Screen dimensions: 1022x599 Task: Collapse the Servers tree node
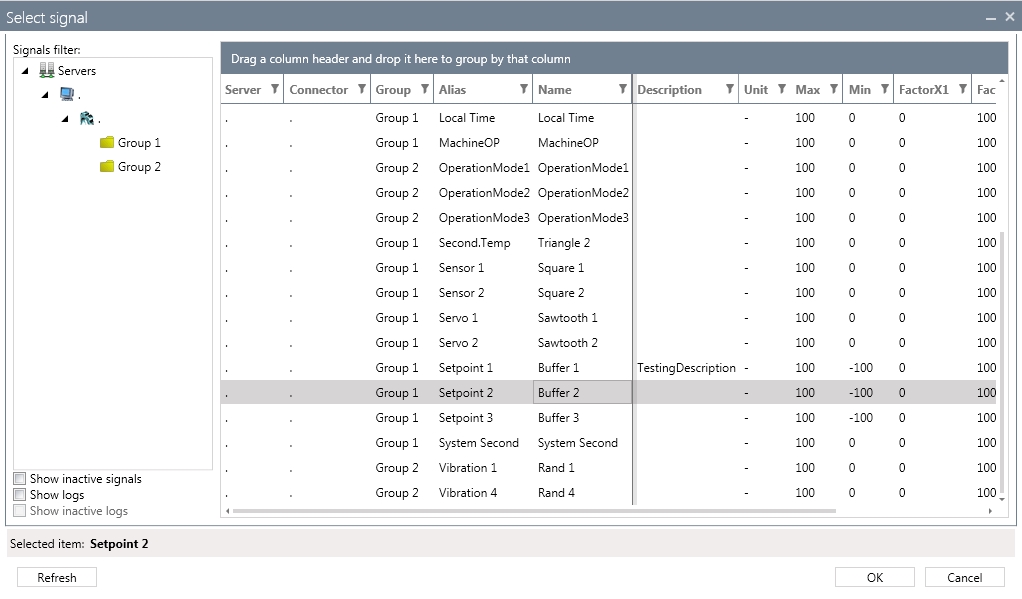click(x=25, y=71)
